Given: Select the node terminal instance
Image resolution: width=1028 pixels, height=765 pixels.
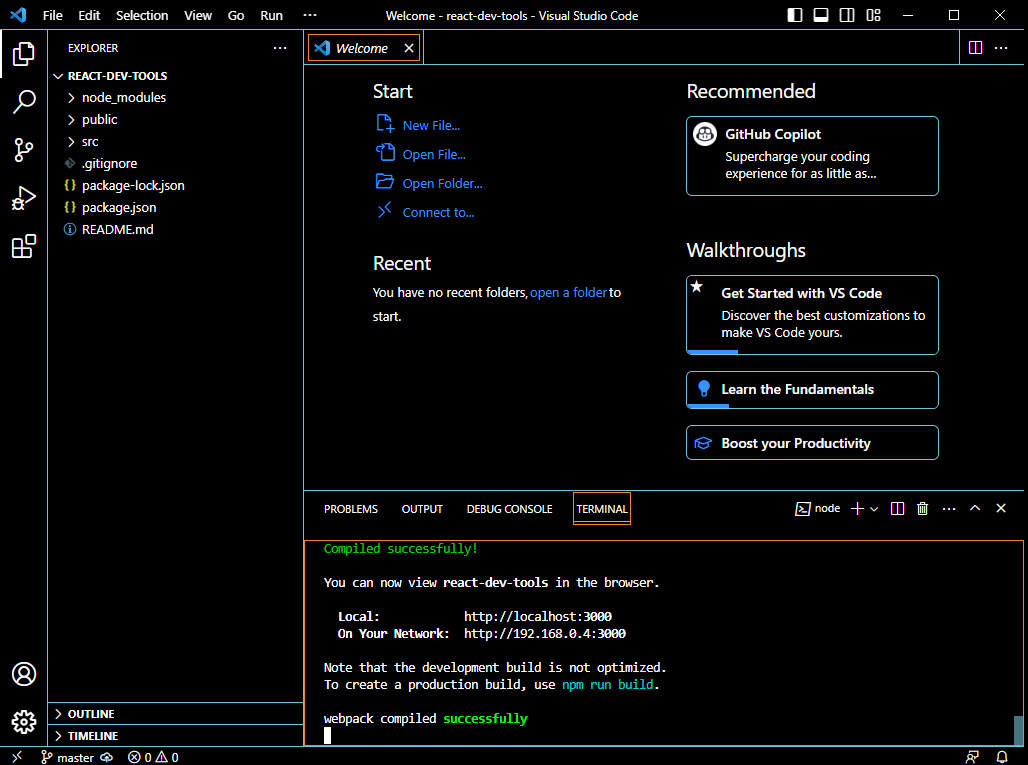Looking at the screenshot, I should pos(818,509).
